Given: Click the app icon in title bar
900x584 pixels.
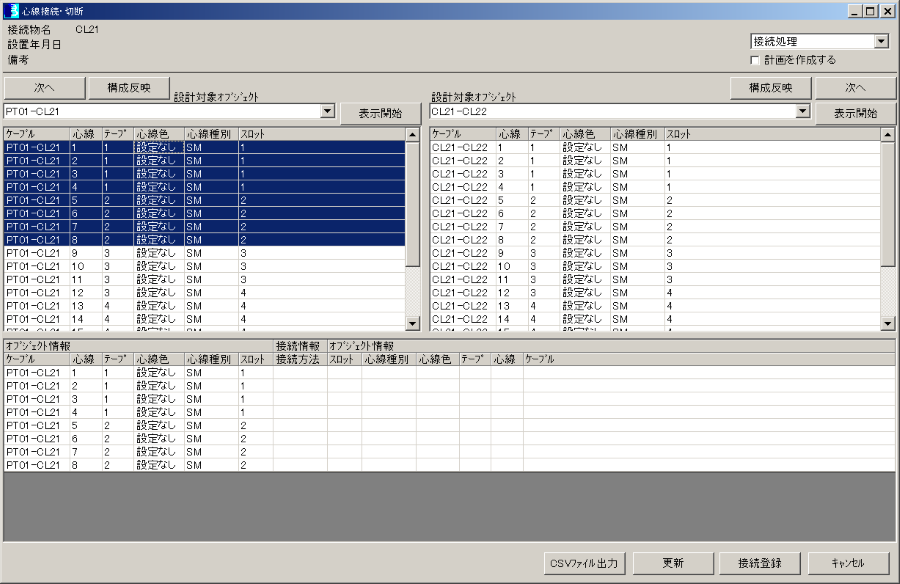Looking at the screenshot, I should pyautogui.click(x=11, y=10).
